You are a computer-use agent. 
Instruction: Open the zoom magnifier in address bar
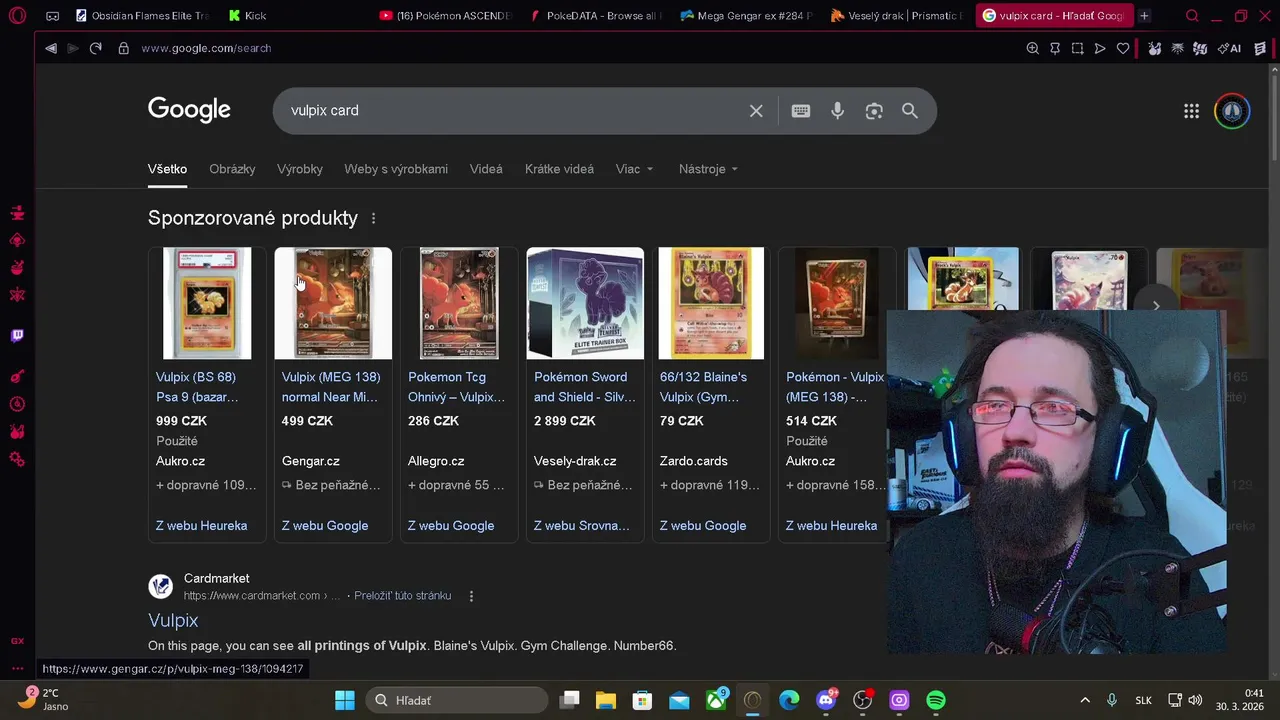click(1033, 48)
